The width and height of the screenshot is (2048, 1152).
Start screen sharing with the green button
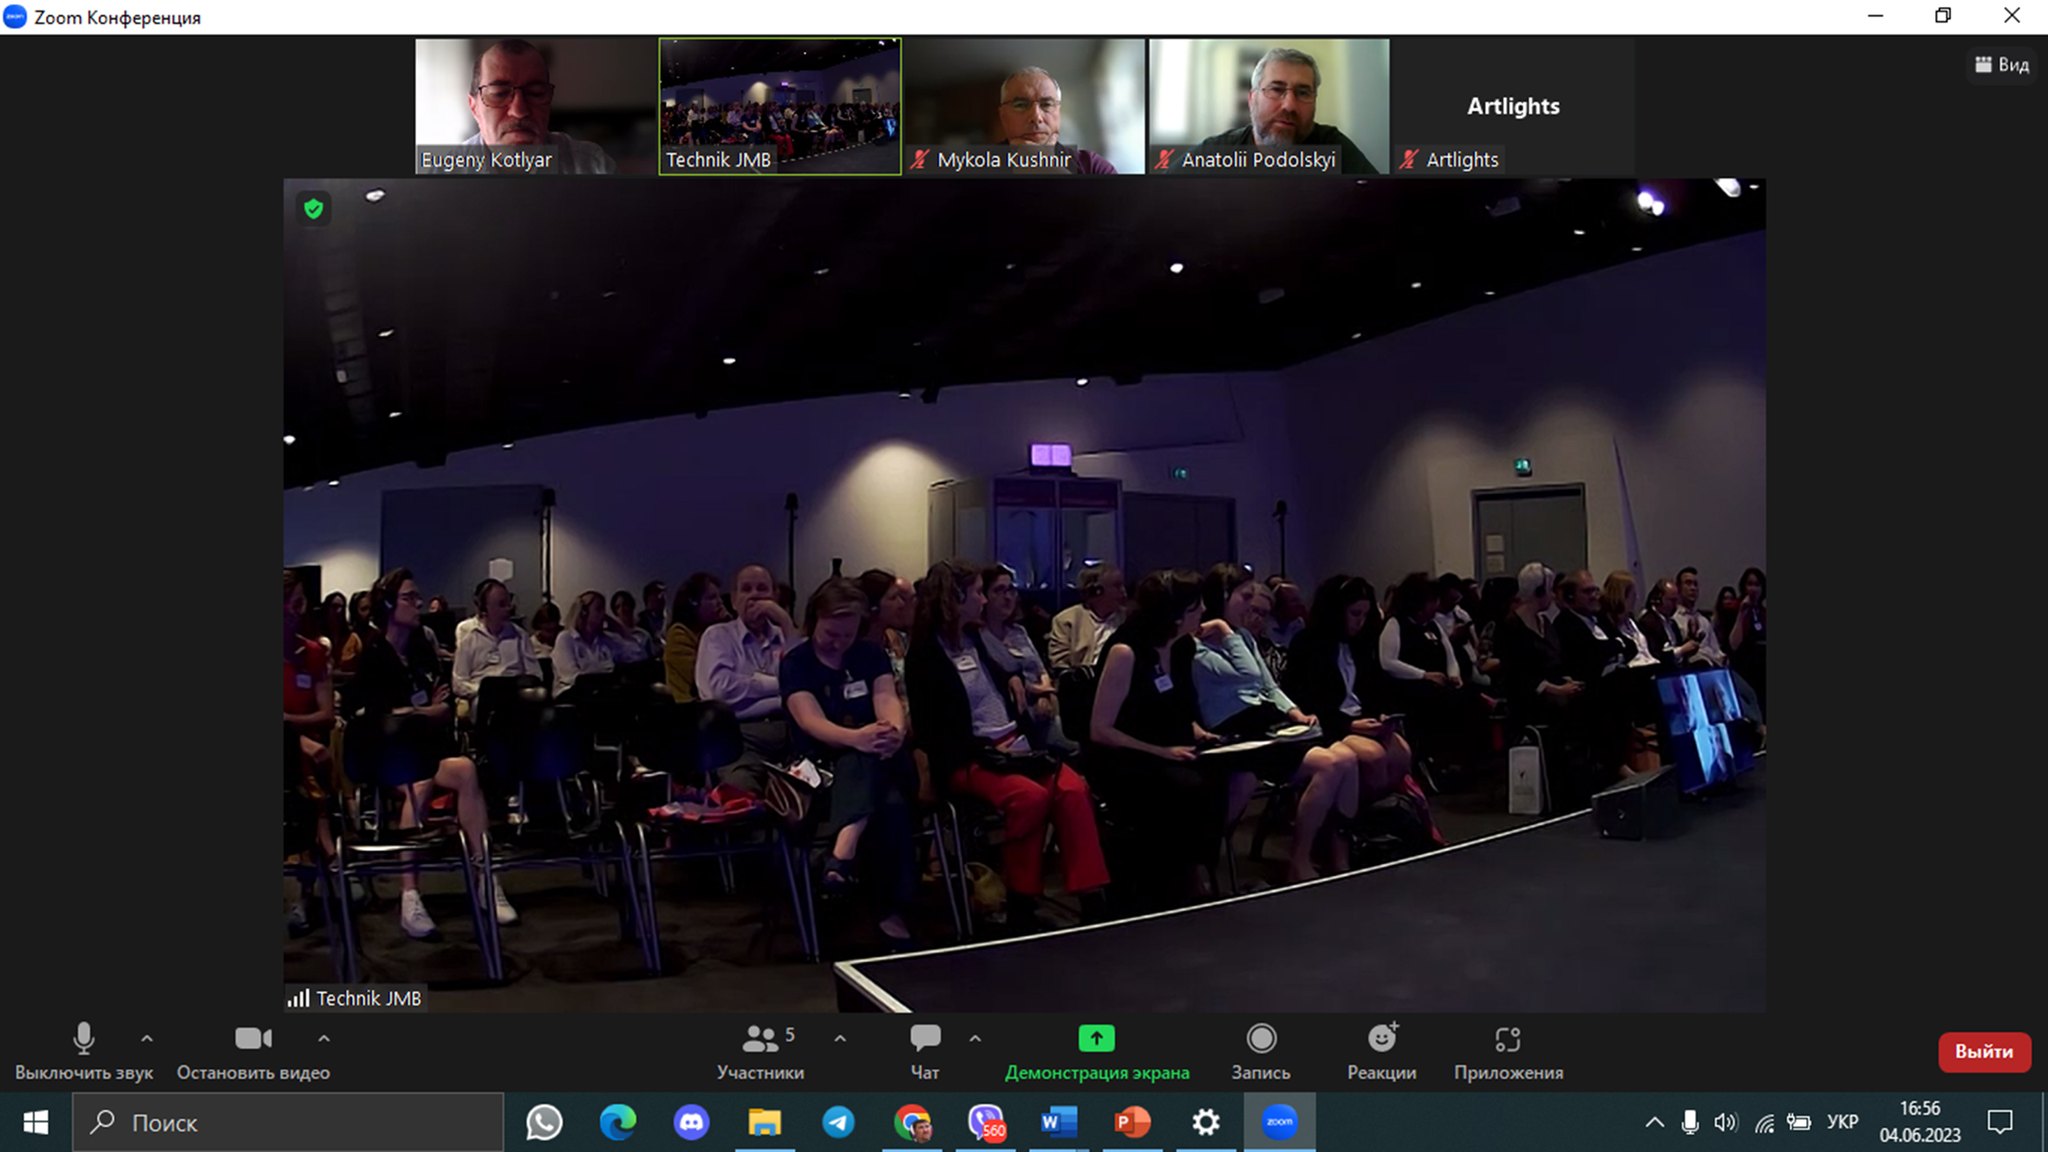click(1096, 1039)
